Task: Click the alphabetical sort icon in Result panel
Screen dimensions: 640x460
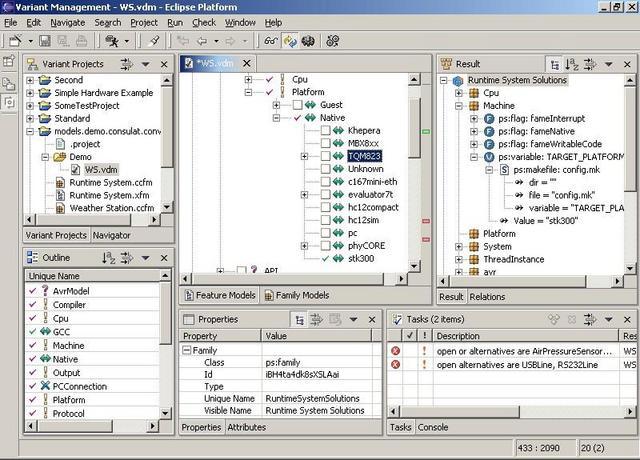Action: (x=572, y=64)
